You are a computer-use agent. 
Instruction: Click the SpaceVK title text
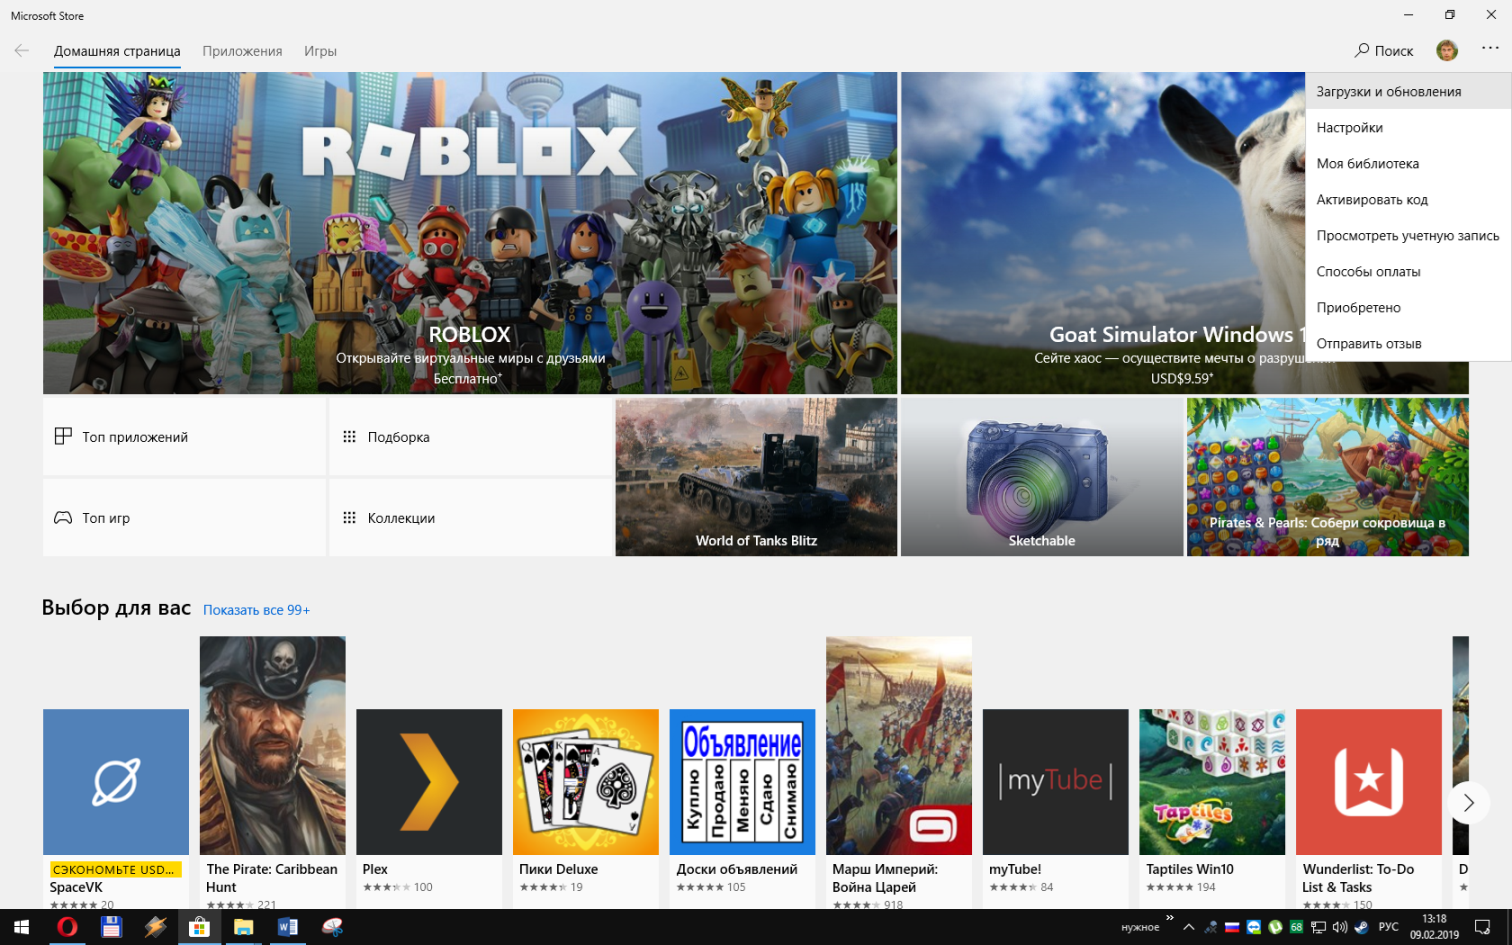click(76, 888)
